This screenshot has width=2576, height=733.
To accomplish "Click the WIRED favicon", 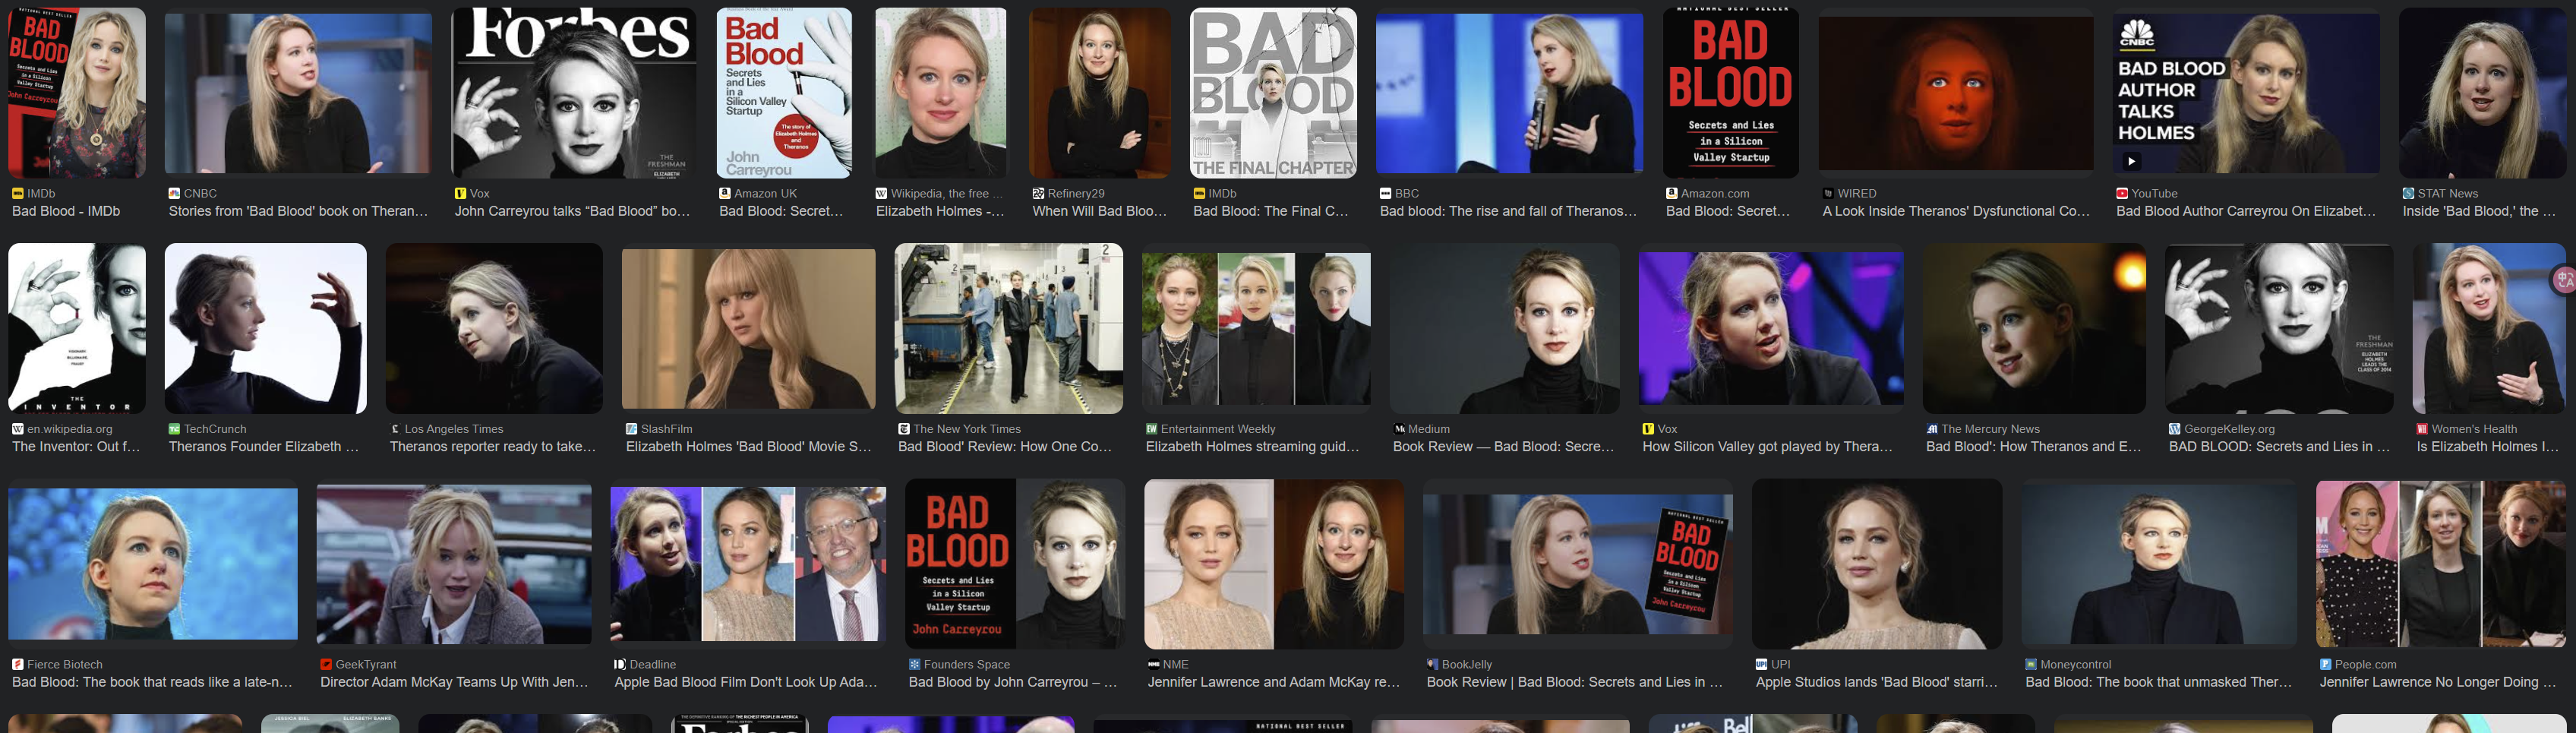I will tap(1828, 193).
